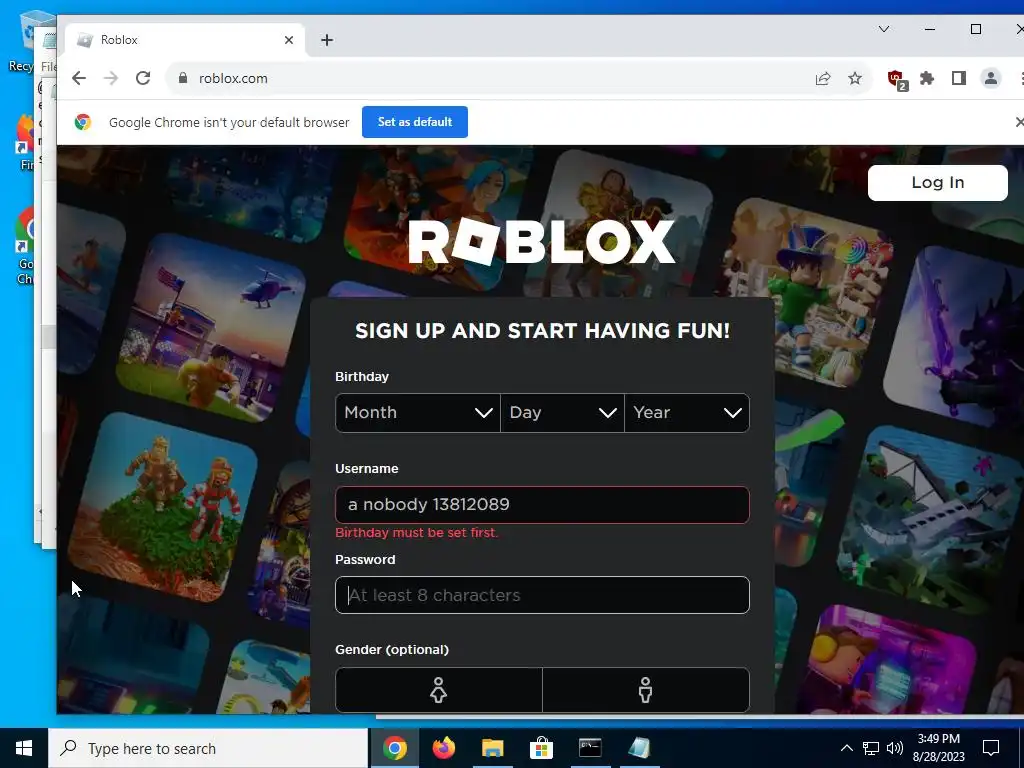
Task: Click the taskbar search box
Action: point(208,748)
